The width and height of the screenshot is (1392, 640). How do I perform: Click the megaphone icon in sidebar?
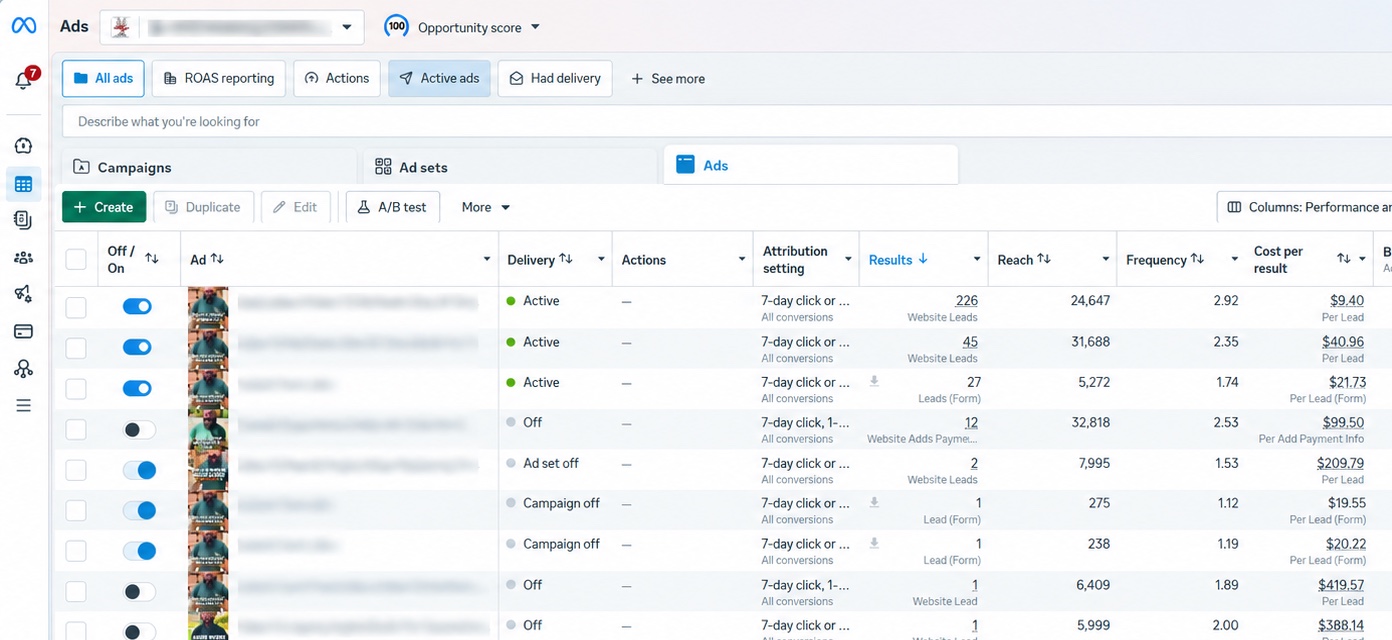[x=24, y=294]
